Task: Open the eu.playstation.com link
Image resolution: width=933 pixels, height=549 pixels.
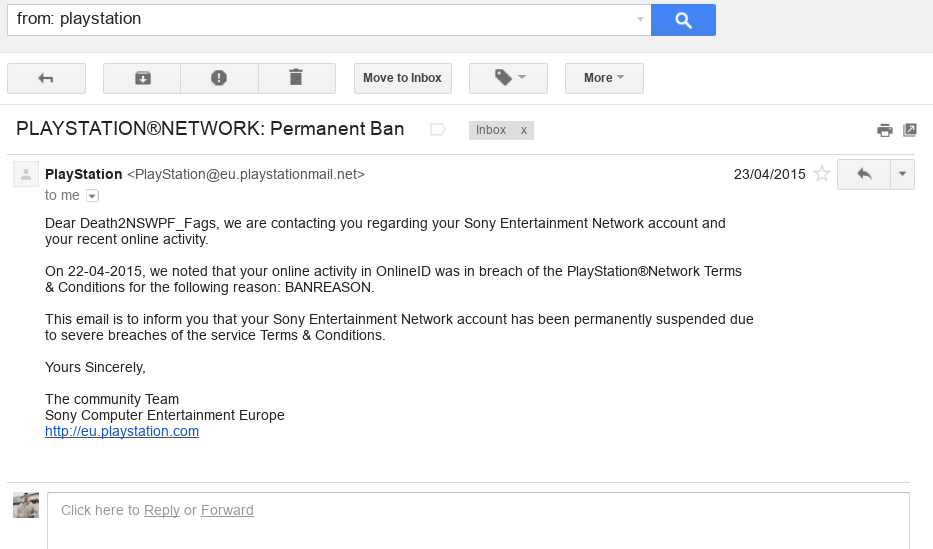Action: point(122,431)
